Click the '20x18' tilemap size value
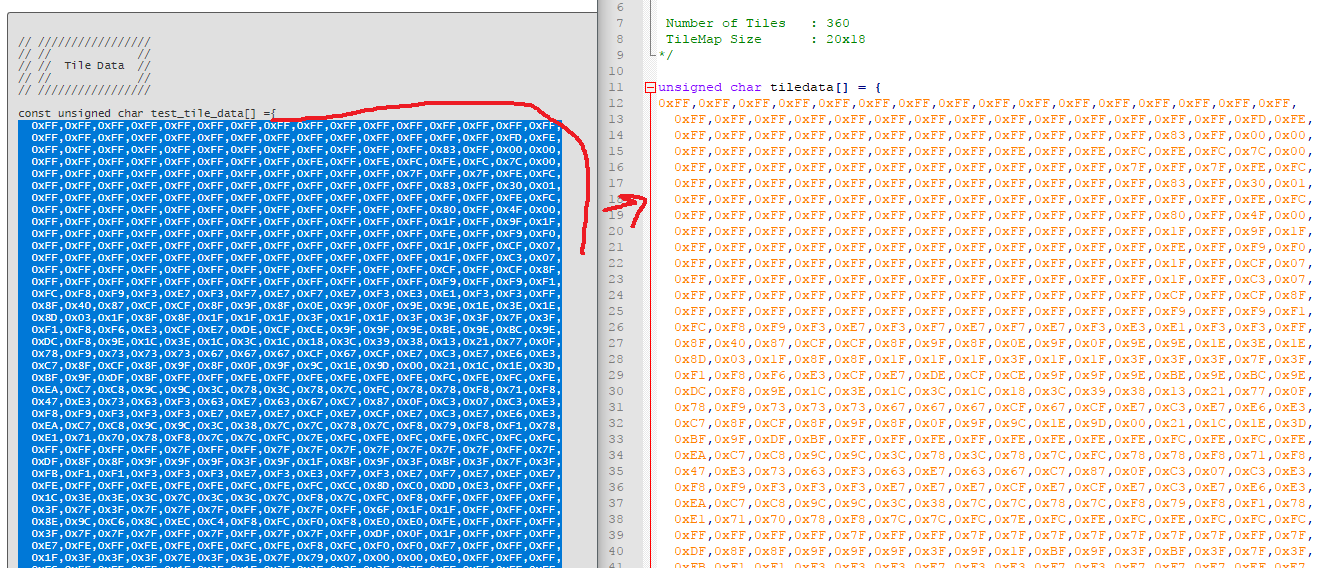Image resolution: width=1319 pixels, height=568 pixels. tap(845, 39)
